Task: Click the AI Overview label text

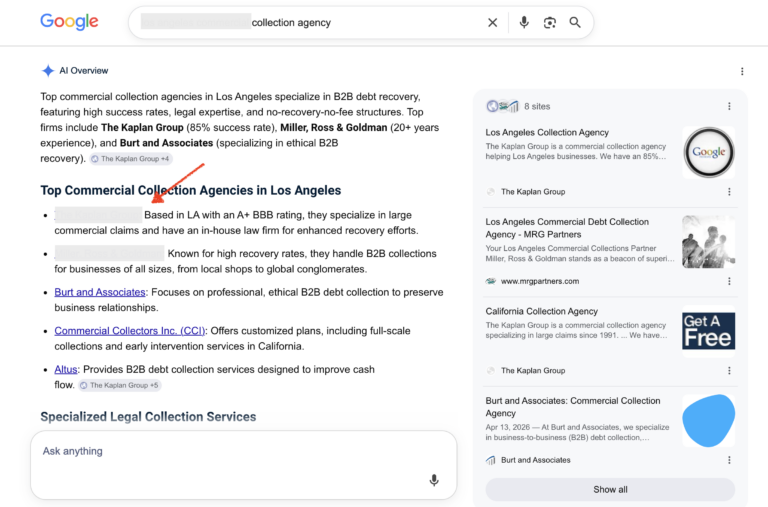Action: 84,71
